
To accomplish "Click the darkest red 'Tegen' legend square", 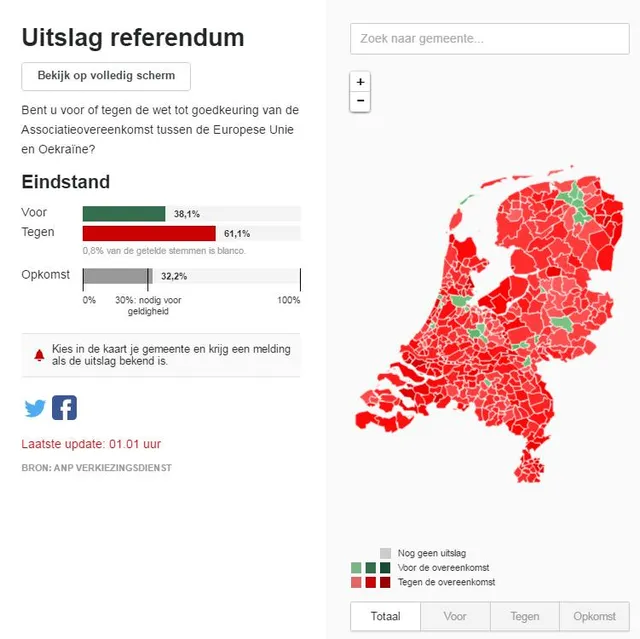I will point(385,582).
